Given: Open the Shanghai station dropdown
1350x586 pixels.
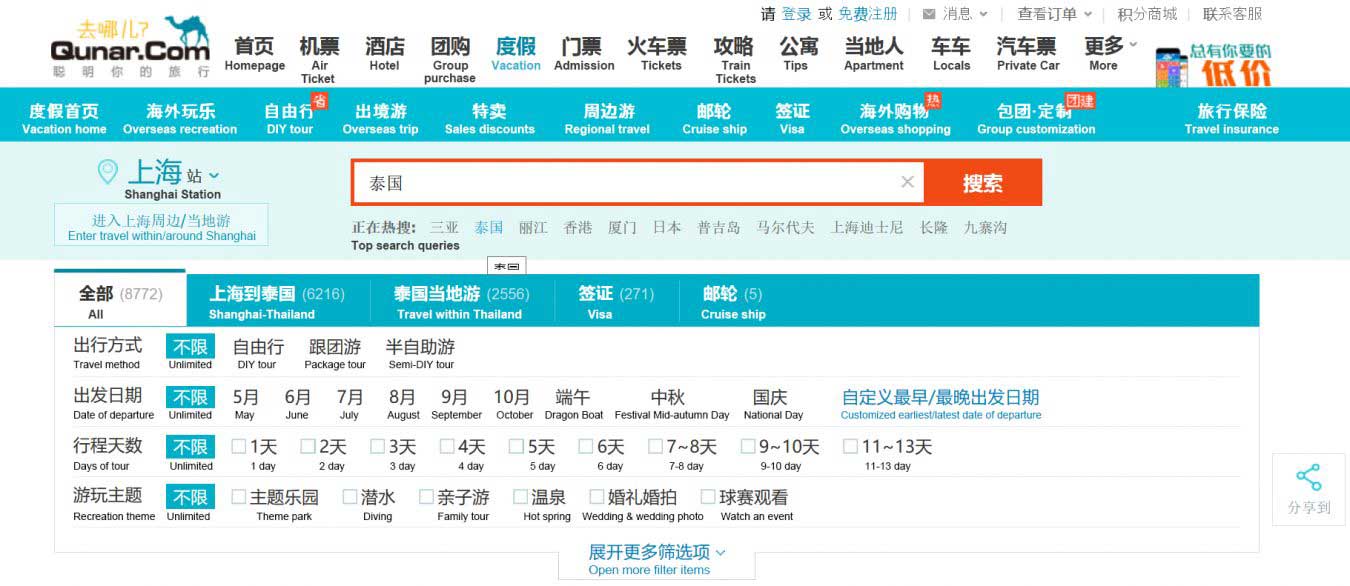Looking at the screenshot, I should [x=214, y=176].
